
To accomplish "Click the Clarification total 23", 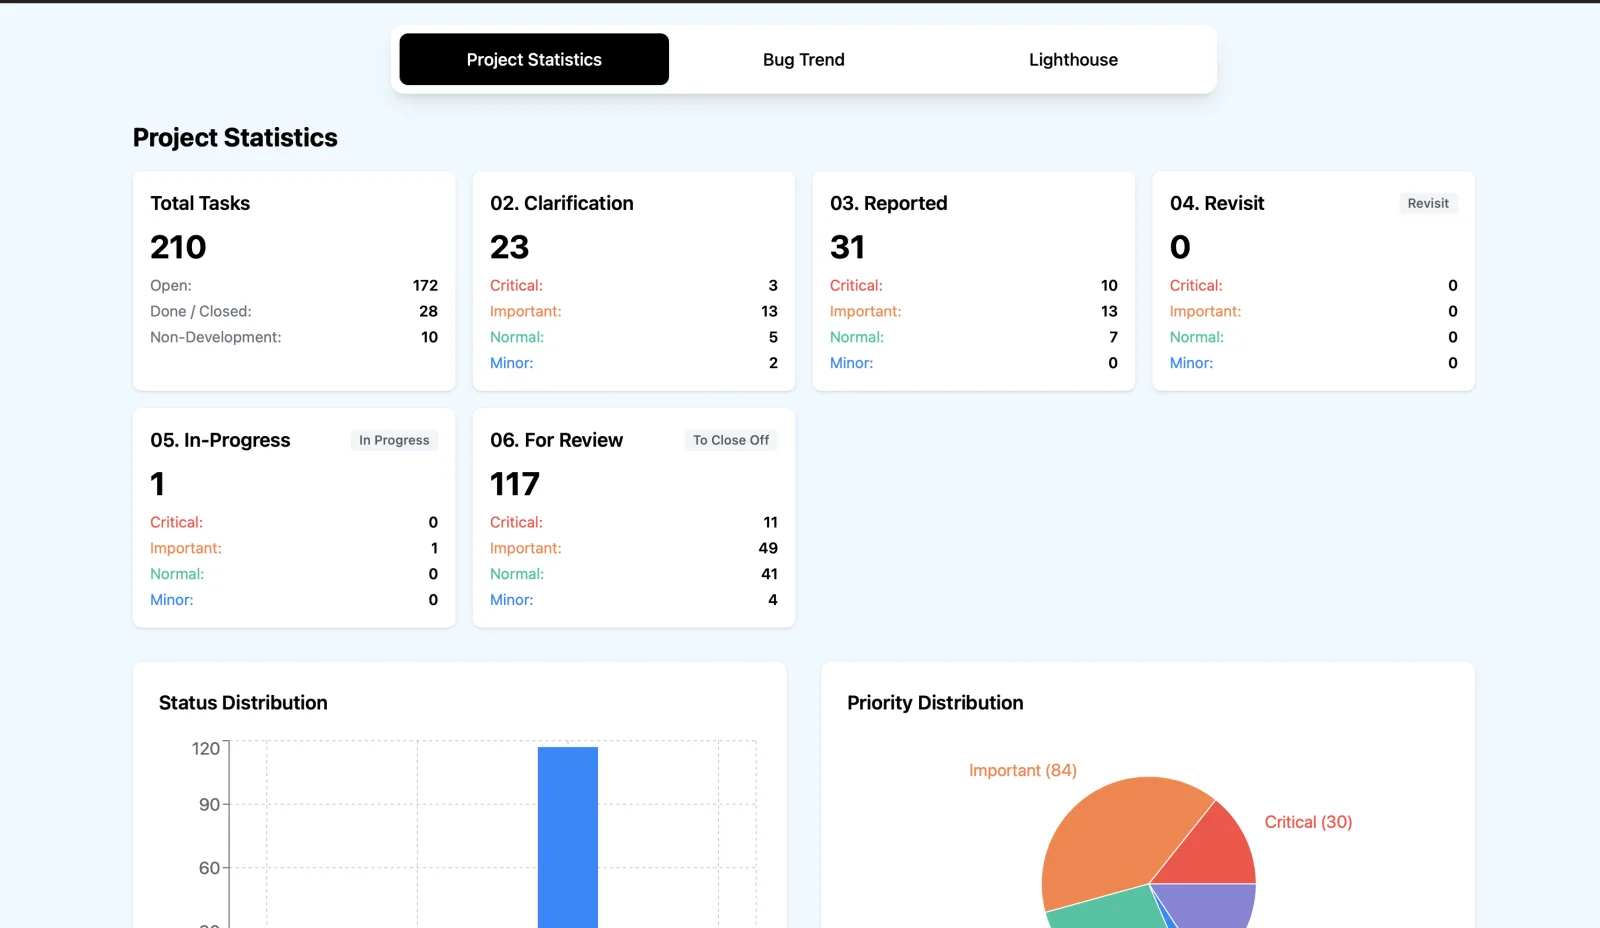I will 509,247.
